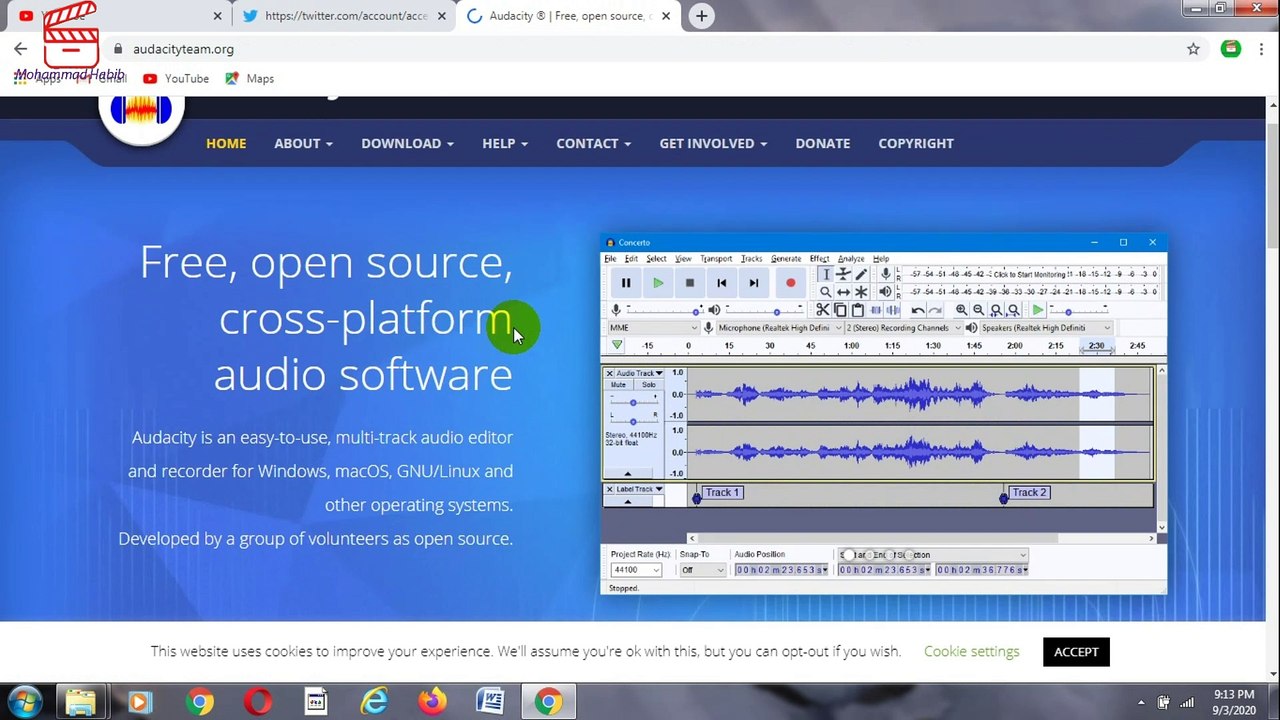Click the green Play button in transport toolbar
Screen dimensions: 1280x720
pyautogui.click(x=658, y=283)
